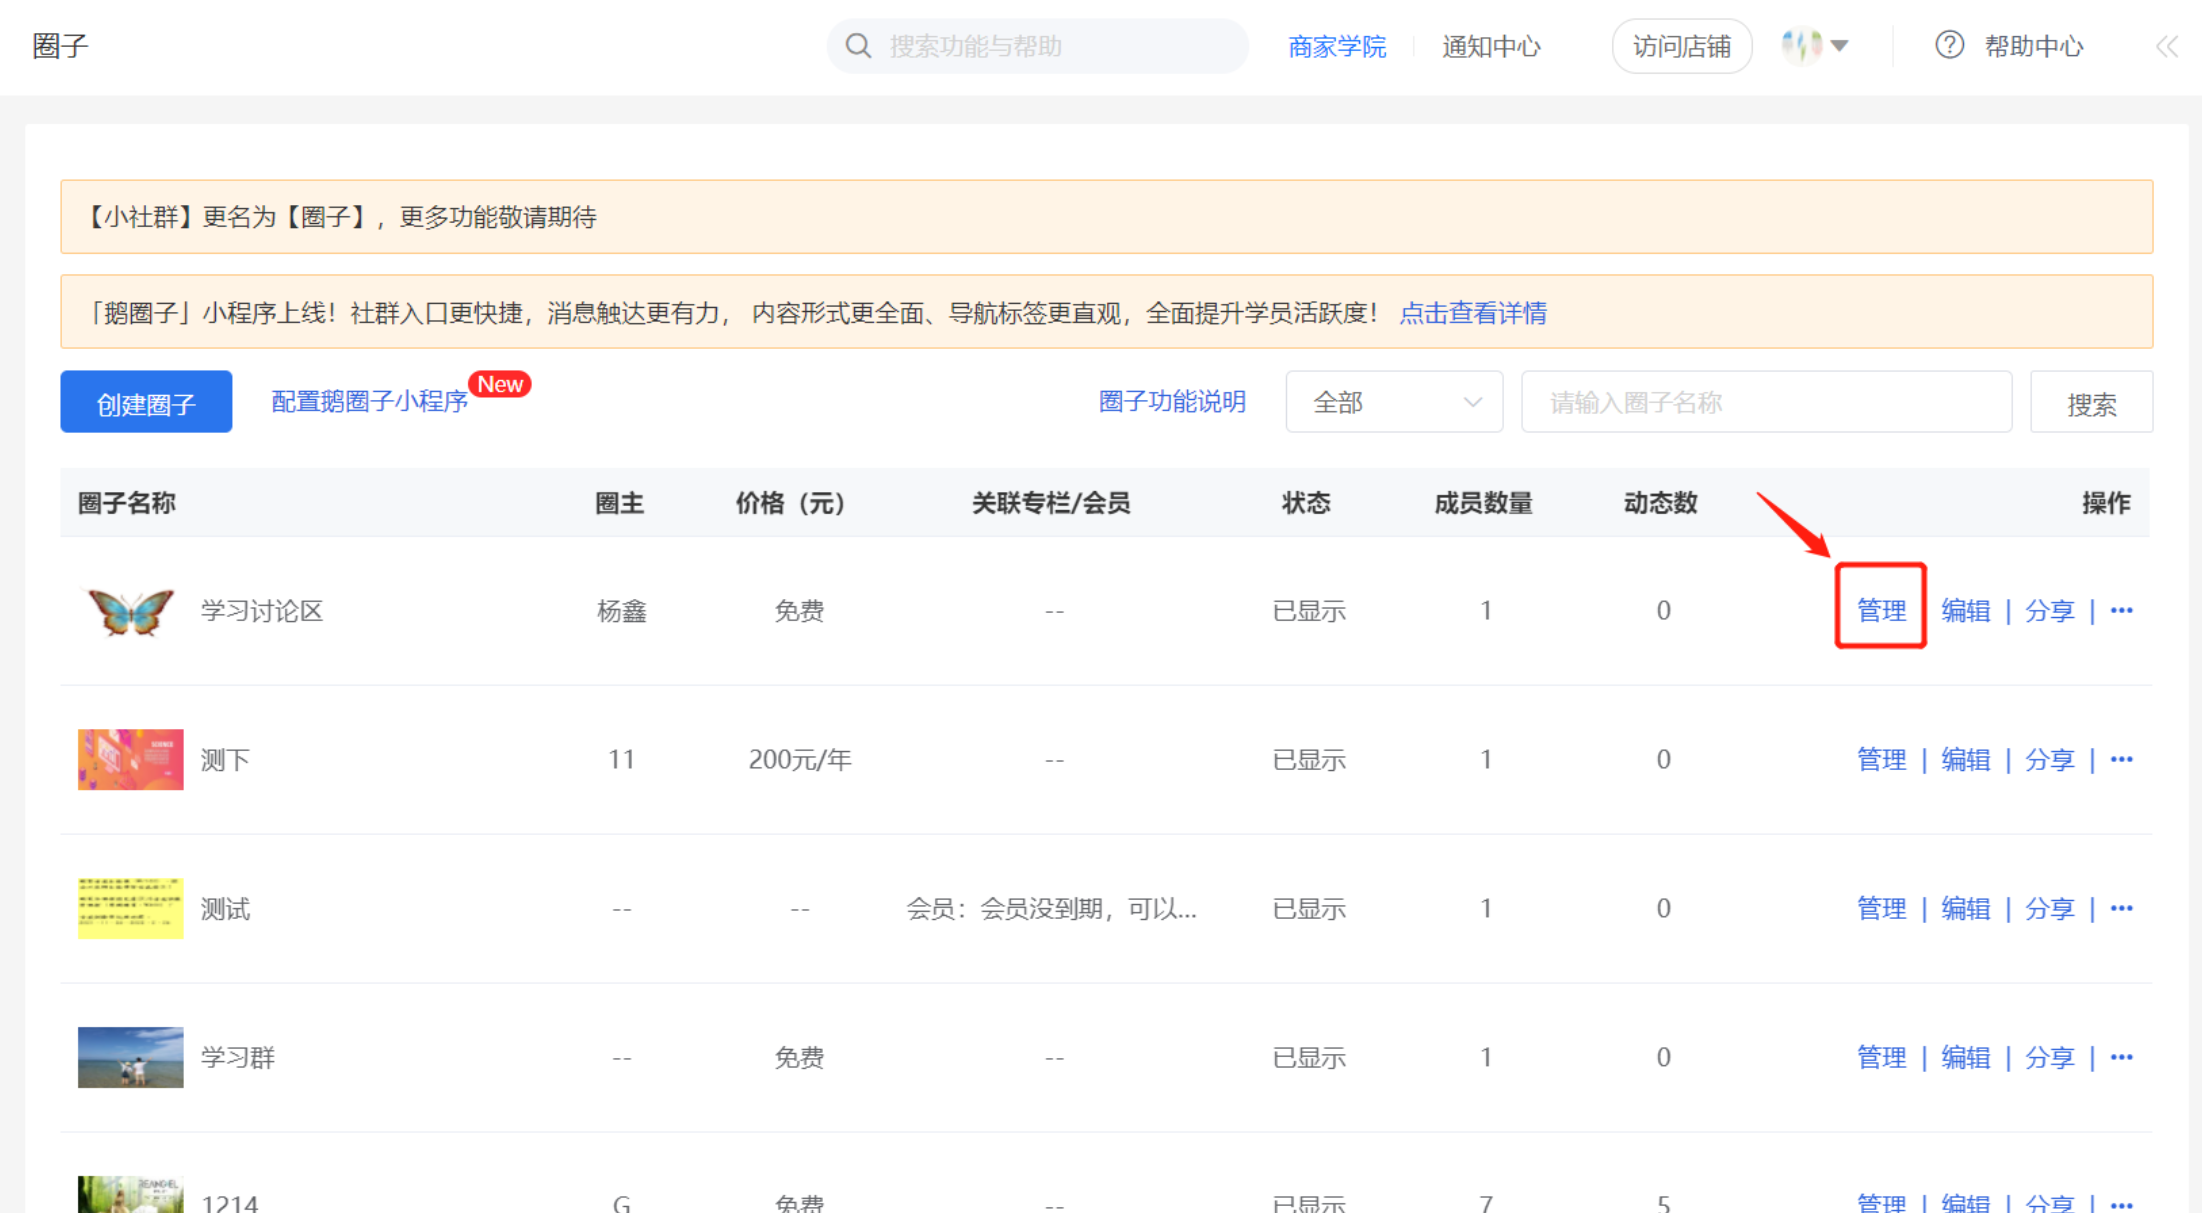Click the butterfly thumbnail of 学习讨论区
The width and height of the screenshot is (2202, 1213).
point(131,611)
